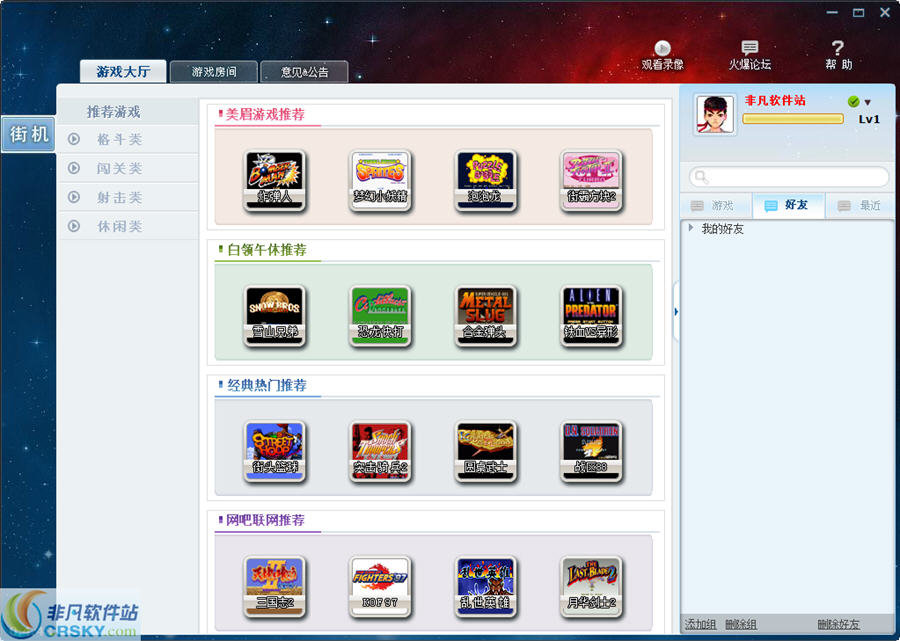
Task: Select the 街机 arcade side tab
Action: (28, 134)
